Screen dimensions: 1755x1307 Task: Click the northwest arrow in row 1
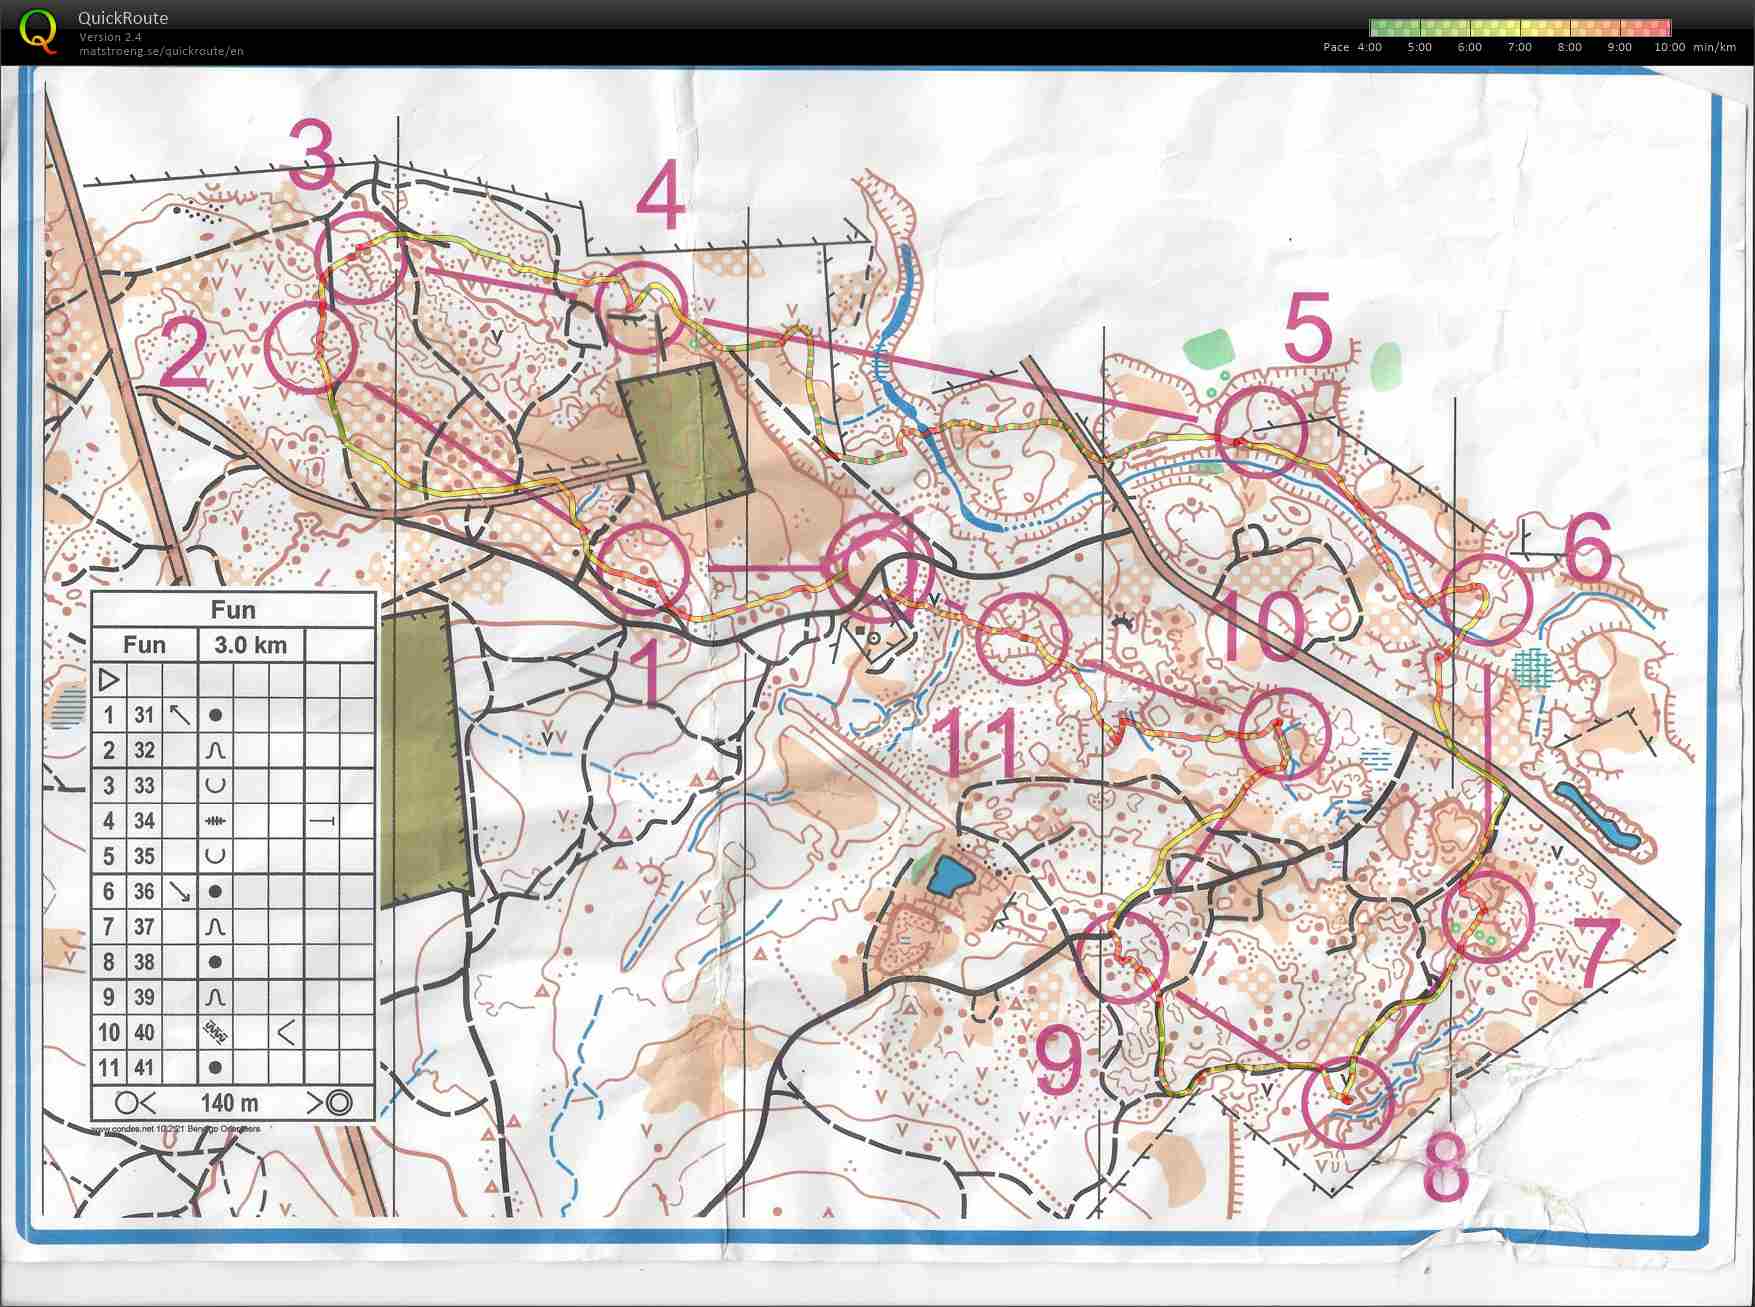click(x=180, y=715)
